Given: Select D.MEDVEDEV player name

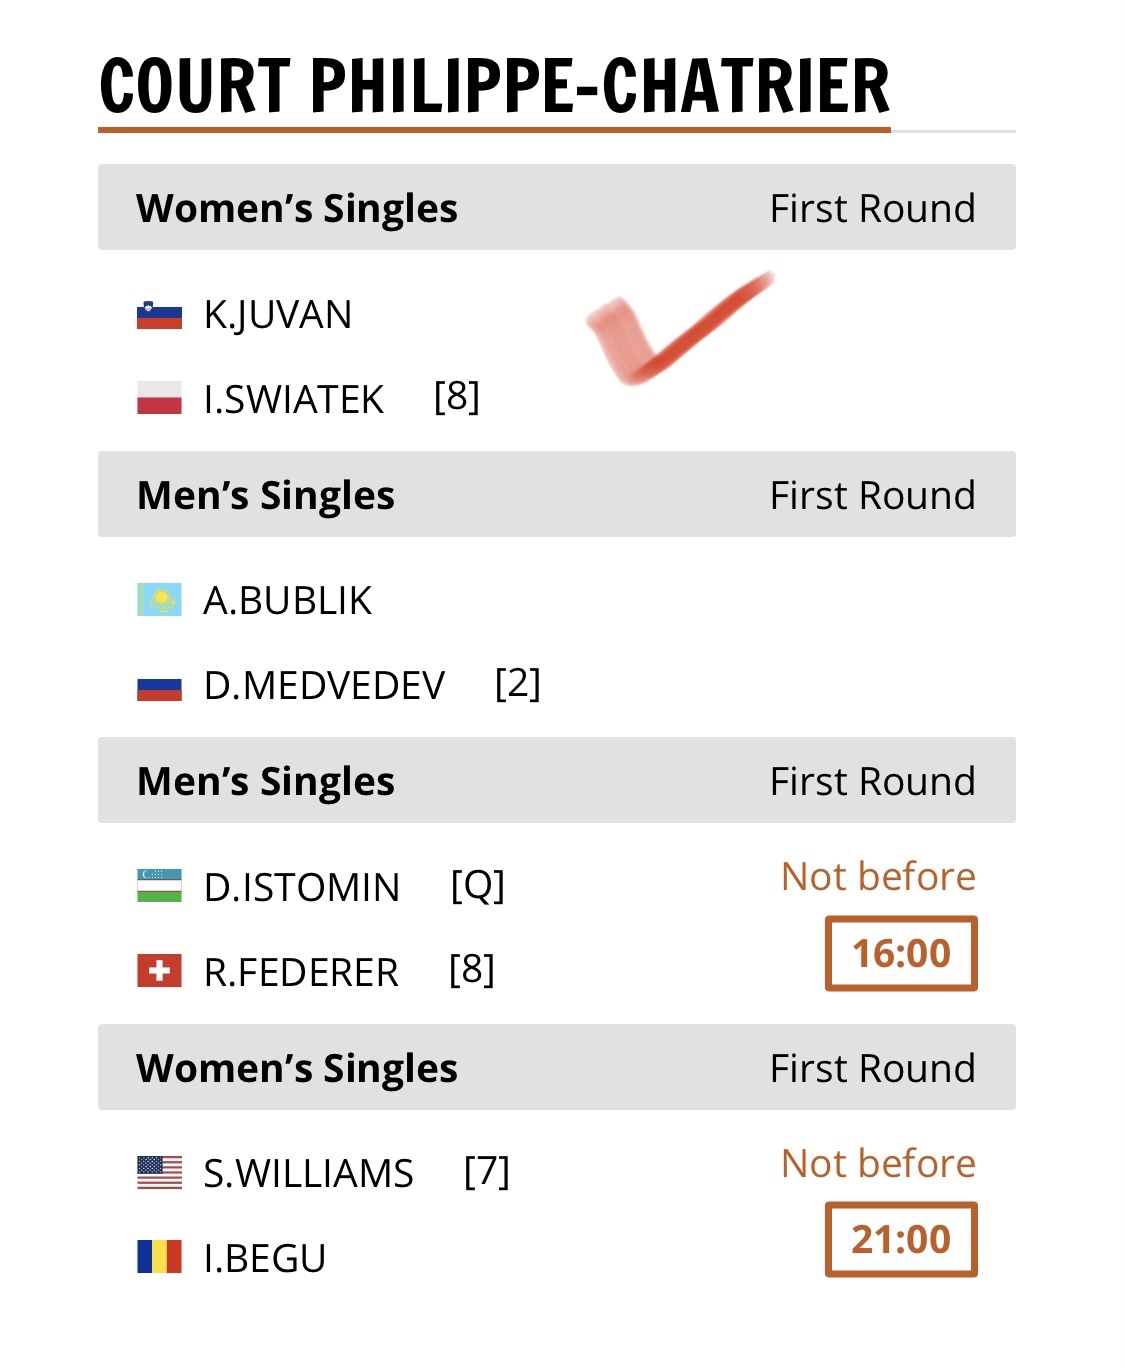Looking at the screenshot, I should (x=324, y=686).
